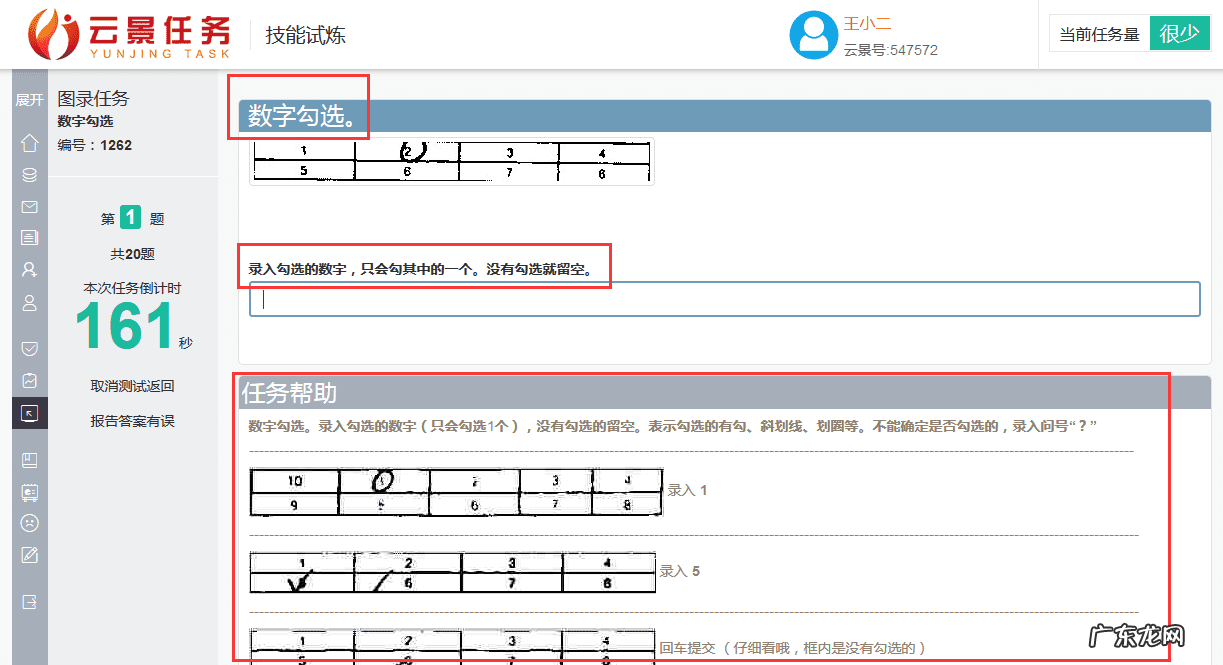This screenshot has height=665, width=1223.
Task: Open the database stack icon in the sidebar
Action: [x=29, y=175]
